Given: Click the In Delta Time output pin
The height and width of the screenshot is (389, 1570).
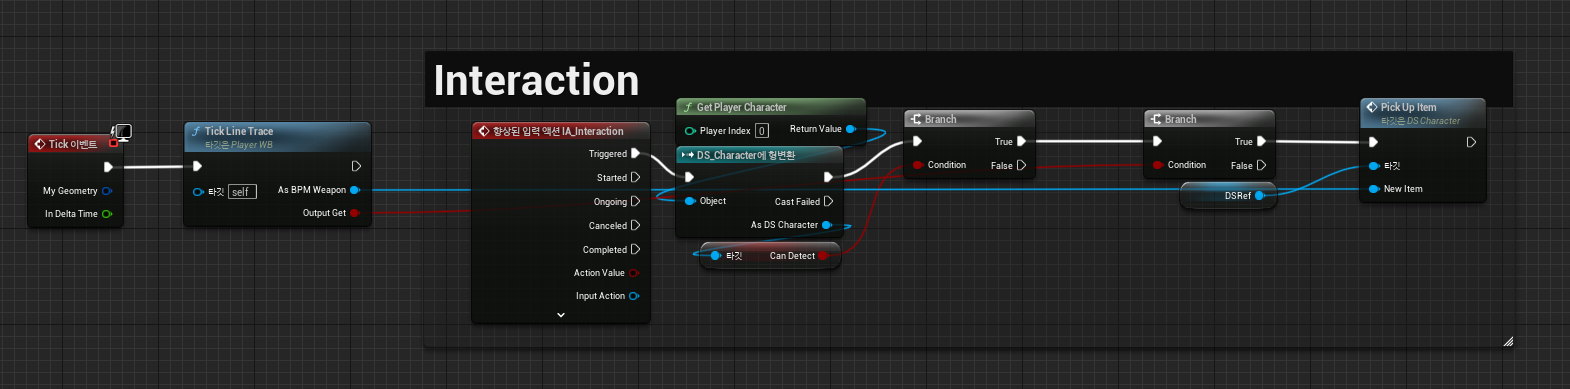Looking at the screenshot, I should [106, 214].
